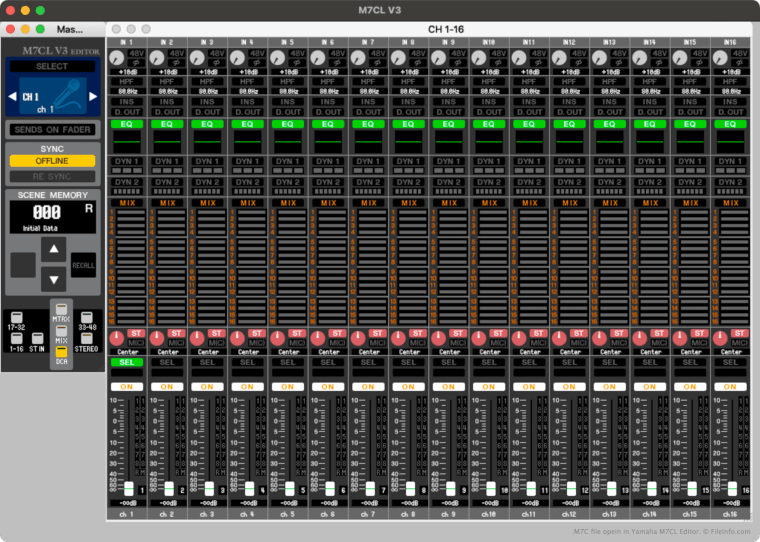Screen dimensions: 760x542
Task: Open the DCA window icon
Action: click(62, 353)
